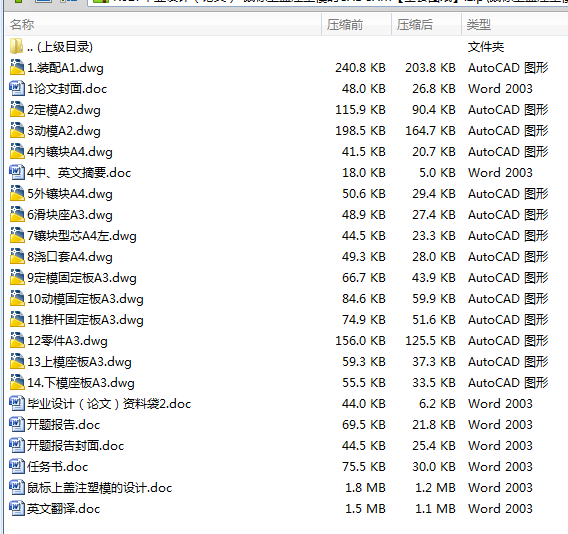Image resolution: width=568 pixels, height=534 pixels.
Task: Click the 1.1 MB compressed size value
Action: coord(435,509)
